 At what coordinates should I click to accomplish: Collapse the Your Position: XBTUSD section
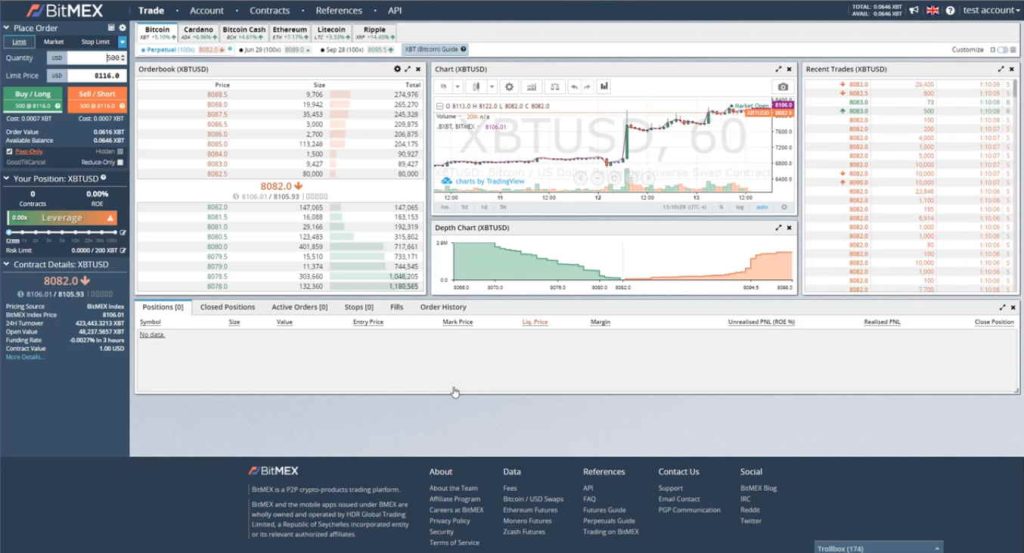(7, 178)
